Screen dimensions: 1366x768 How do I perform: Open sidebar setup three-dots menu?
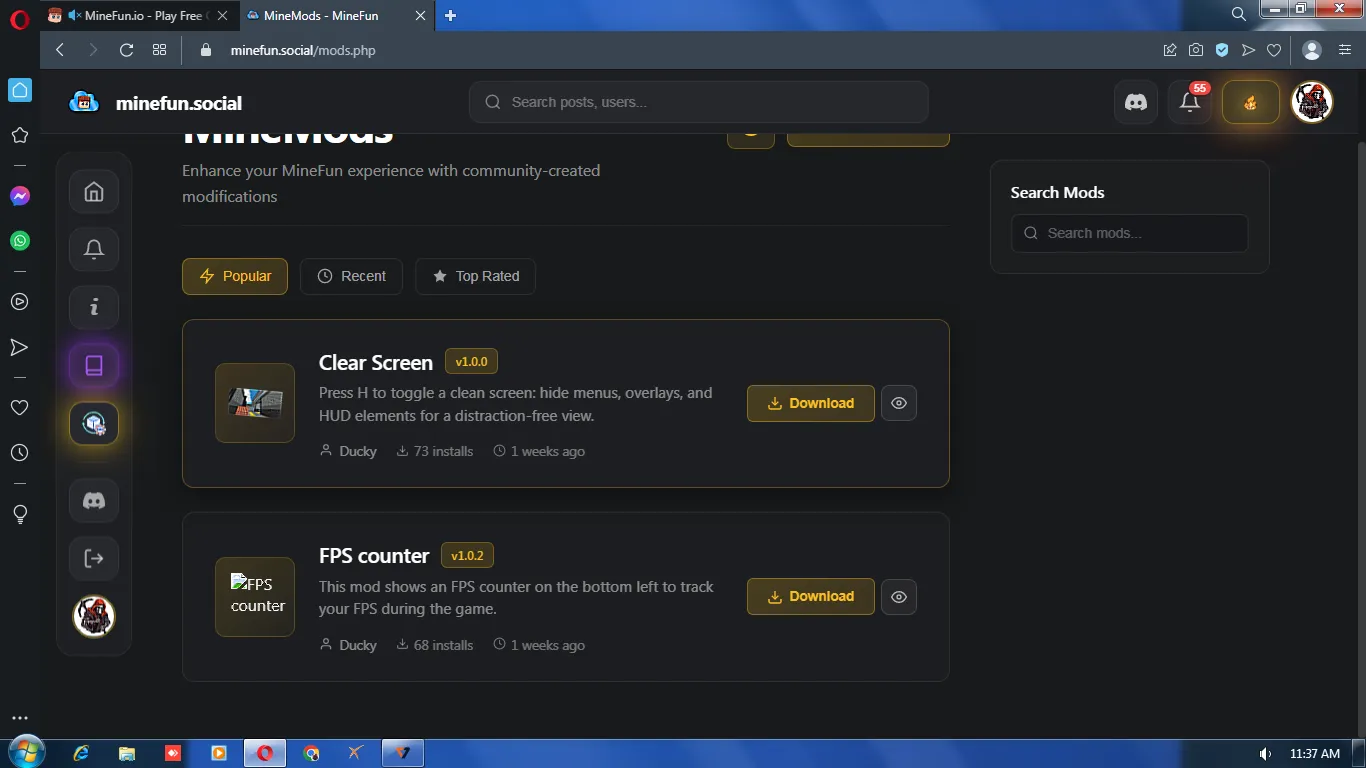[20, 718]
